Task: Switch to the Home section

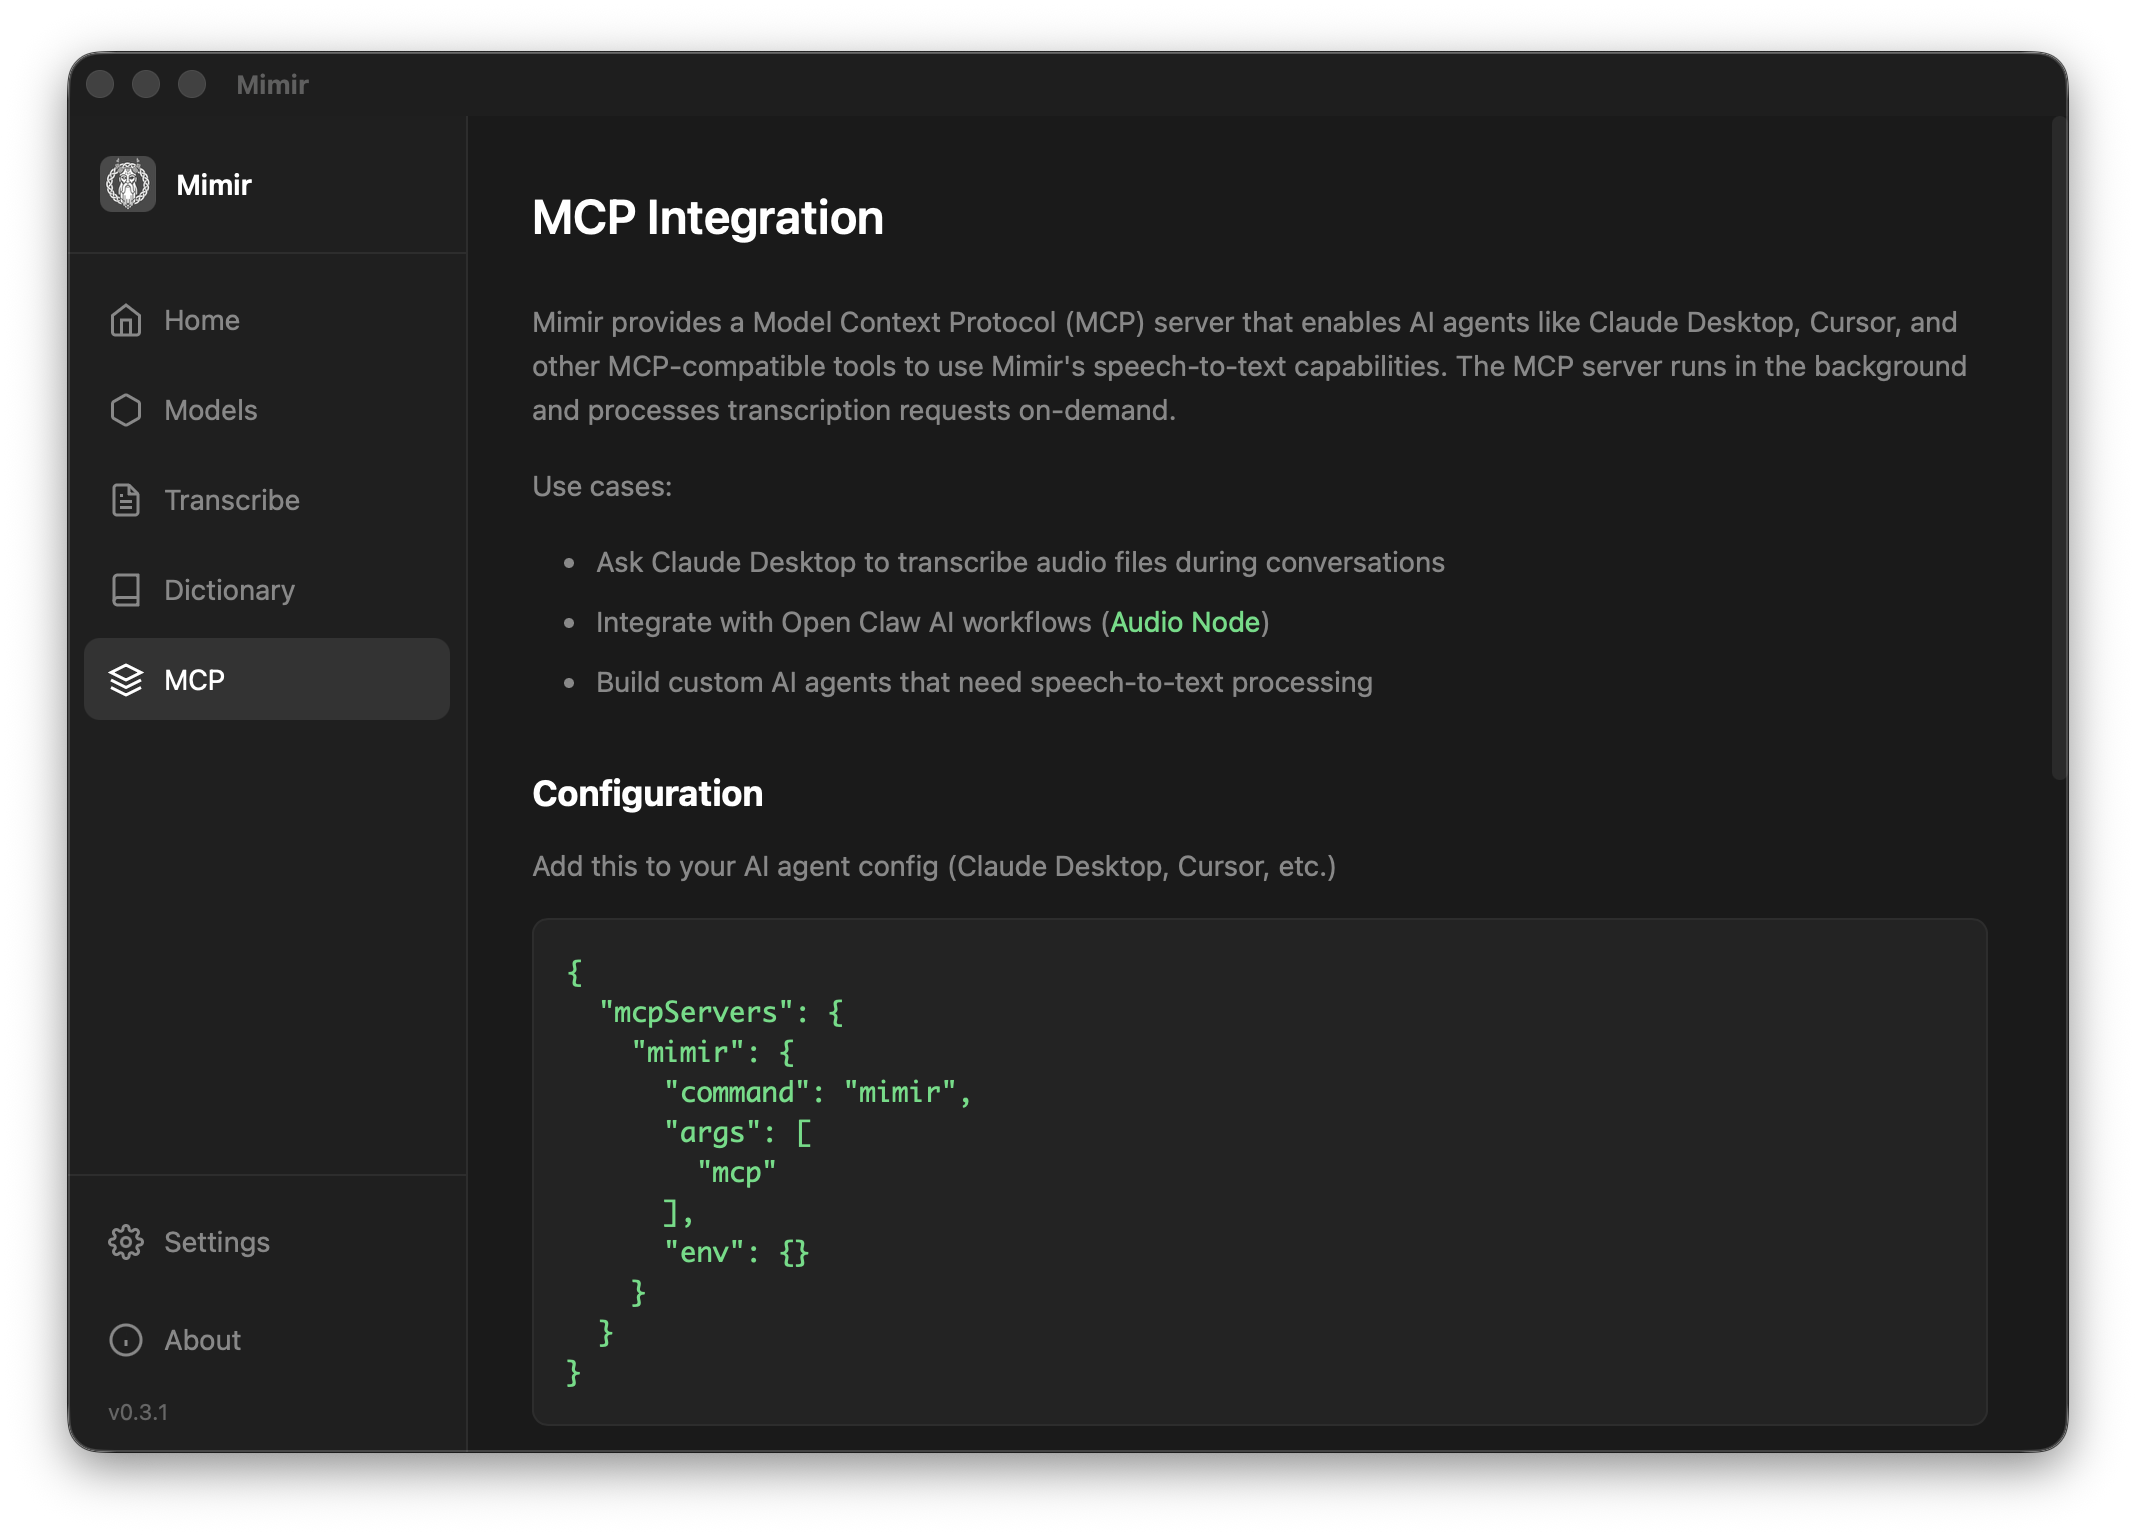Action: [x=202, y=320]
